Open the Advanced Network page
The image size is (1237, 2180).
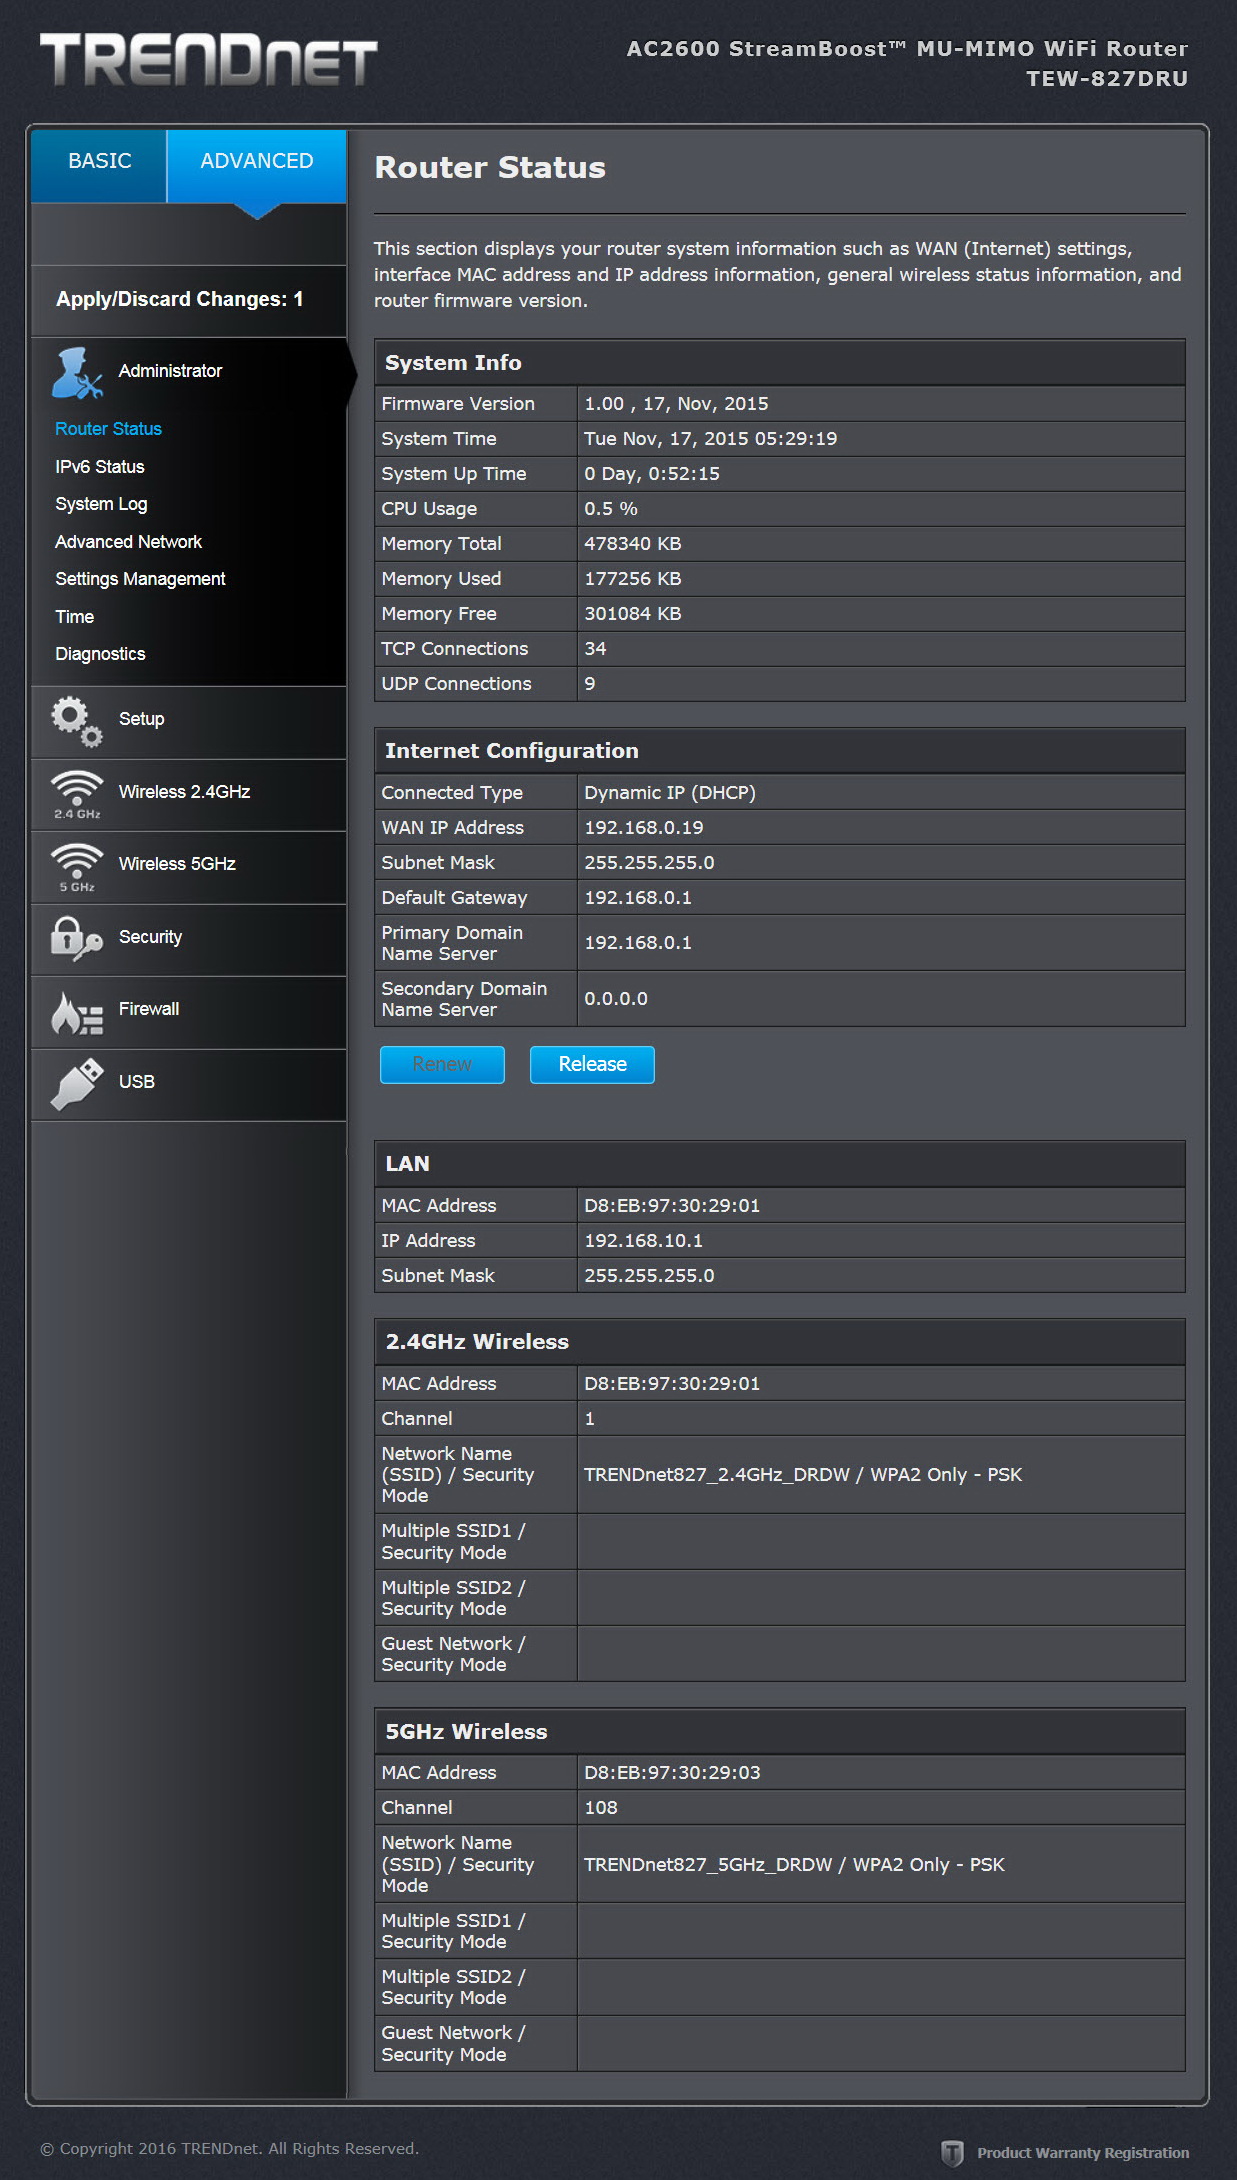coord(128,542)
